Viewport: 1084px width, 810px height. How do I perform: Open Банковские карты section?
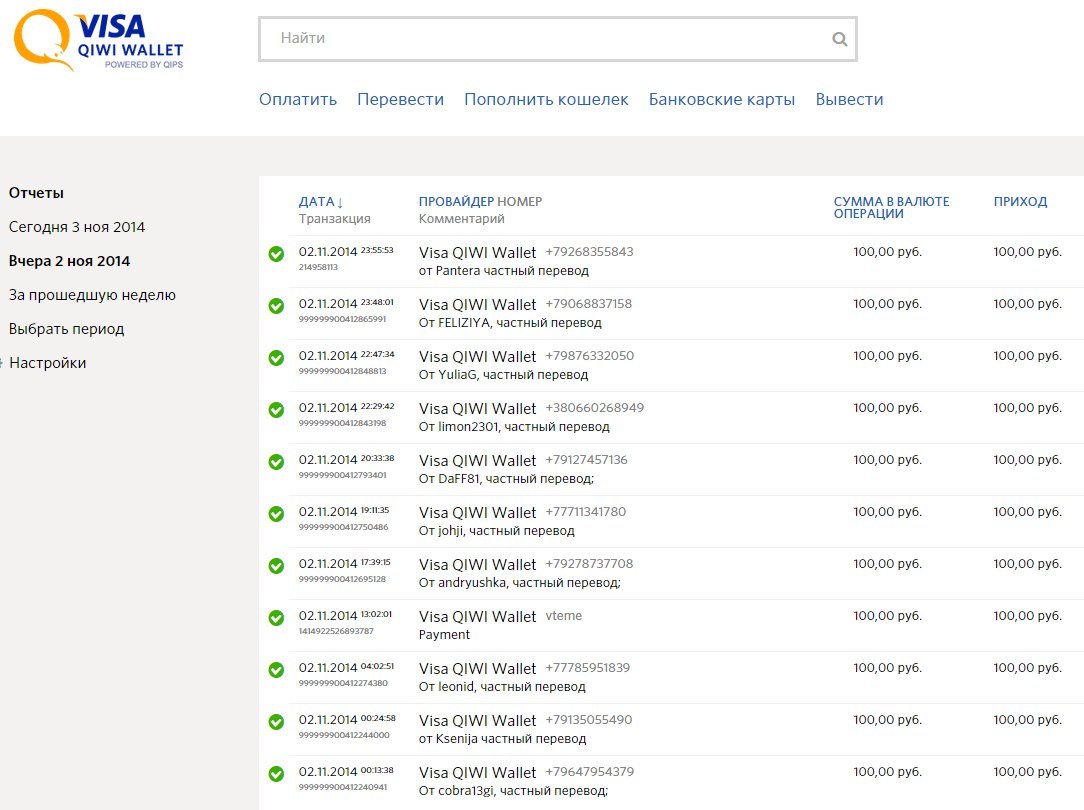coord(721,100)
